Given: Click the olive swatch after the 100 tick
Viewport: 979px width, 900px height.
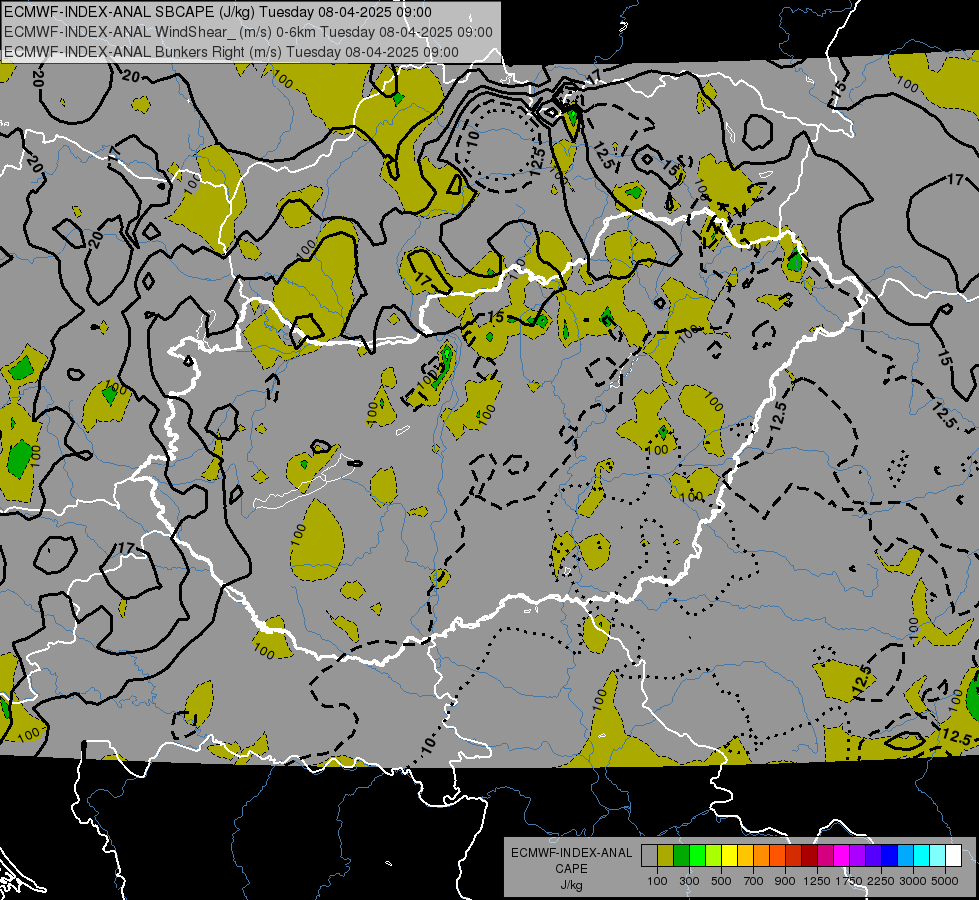Looking at the screenshot, I should click(666, 856).
